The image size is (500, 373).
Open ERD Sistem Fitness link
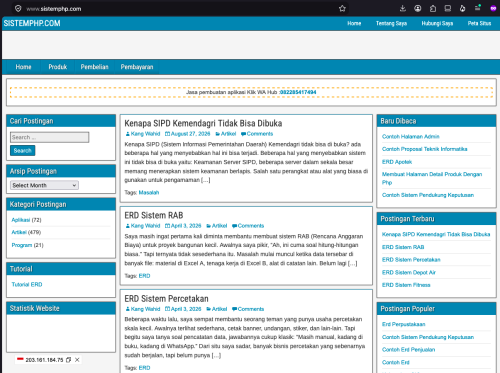point(406,285)
